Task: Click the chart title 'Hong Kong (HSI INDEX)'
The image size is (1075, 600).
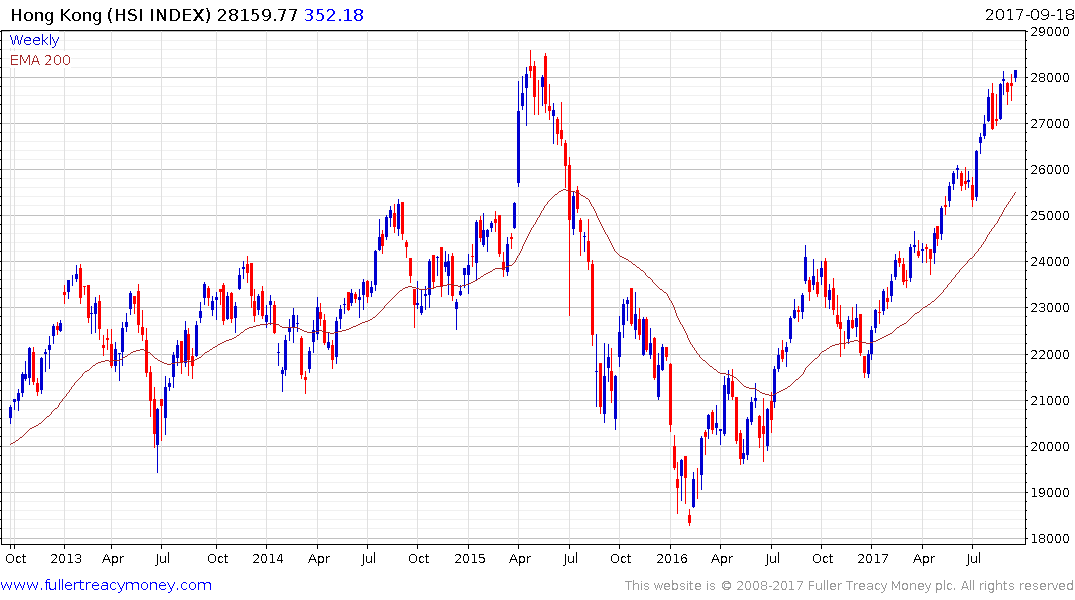Action: pos(111,15)
